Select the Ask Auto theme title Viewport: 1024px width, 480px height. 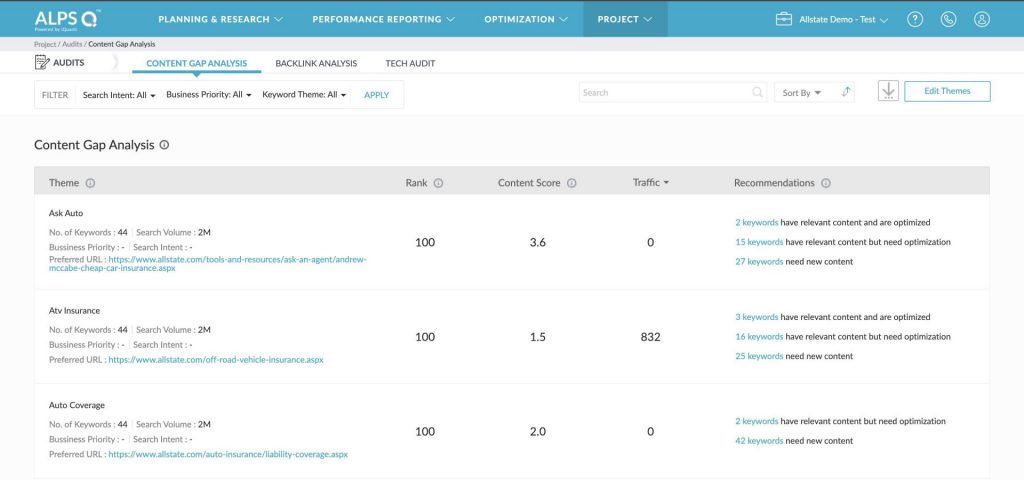click(66, 213)
